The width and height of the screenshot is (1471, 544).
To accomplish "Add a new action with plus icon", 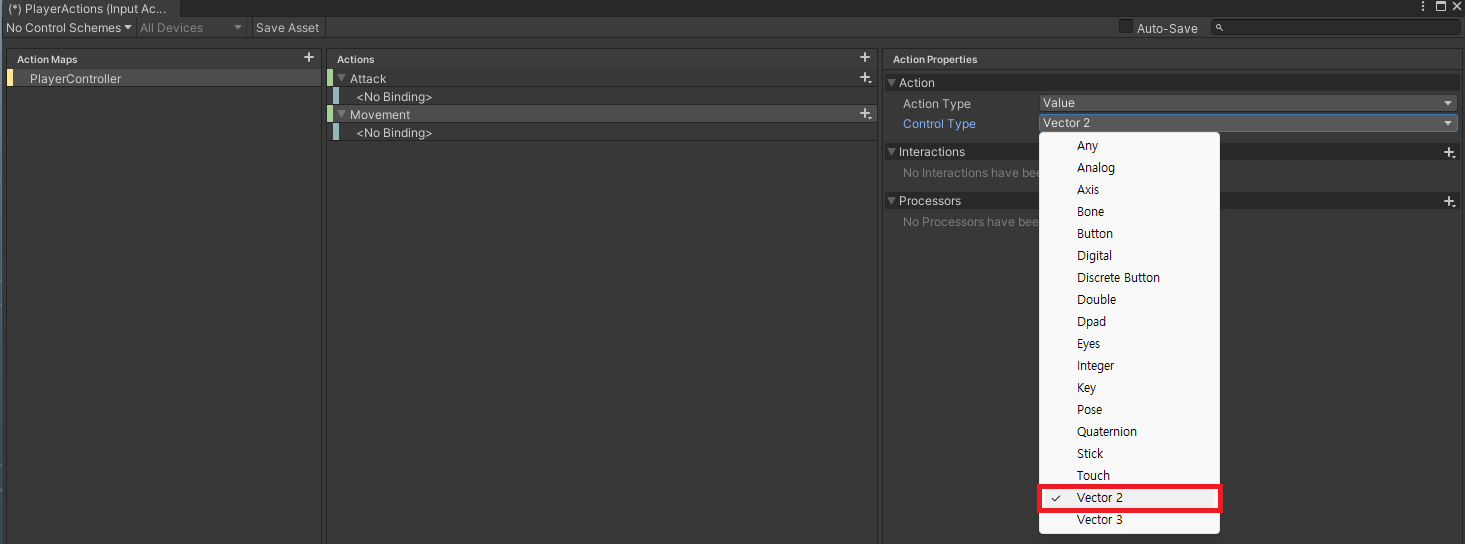I will point(865,58).
